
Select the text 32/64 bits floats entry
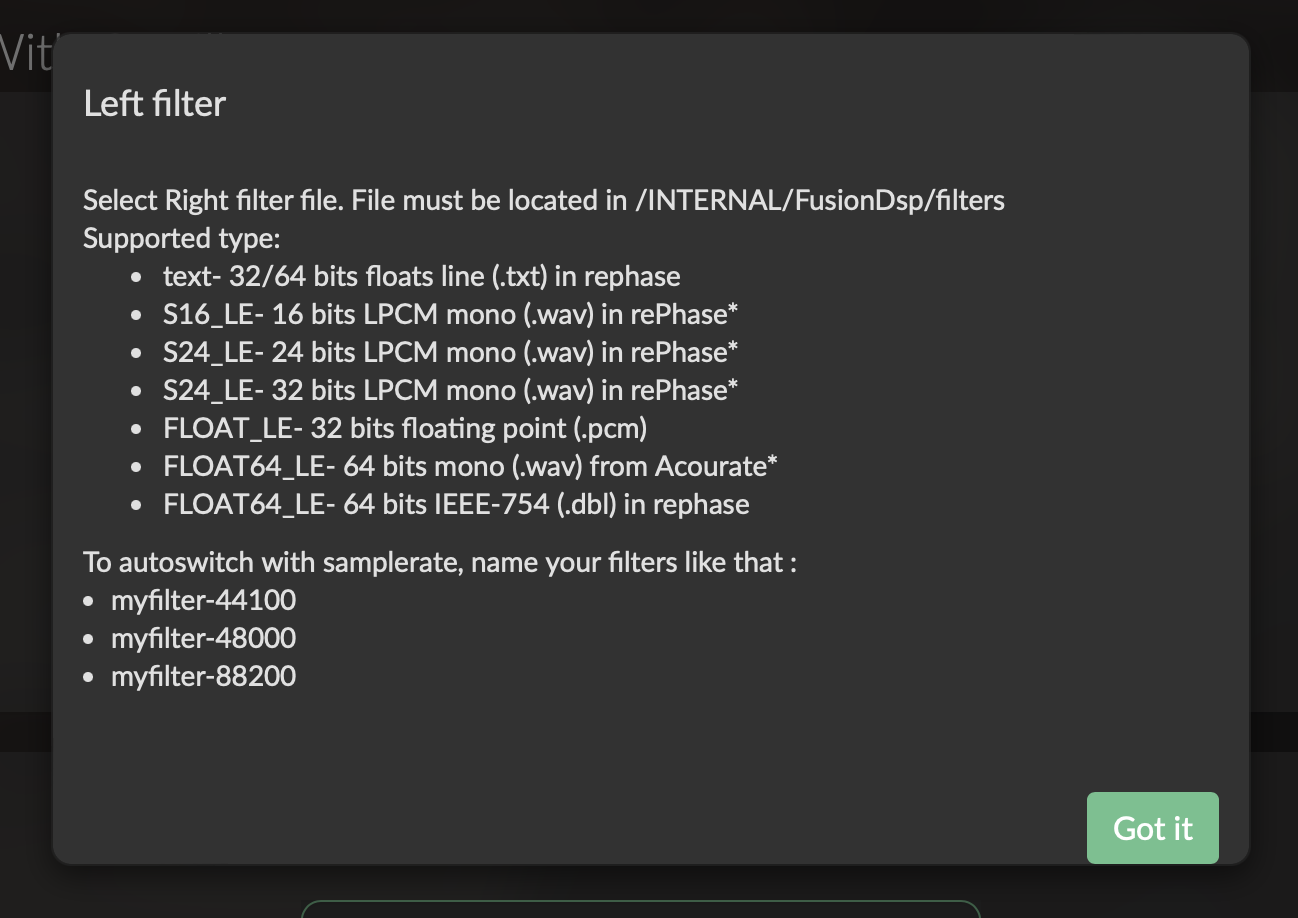[x=421, y=276]
